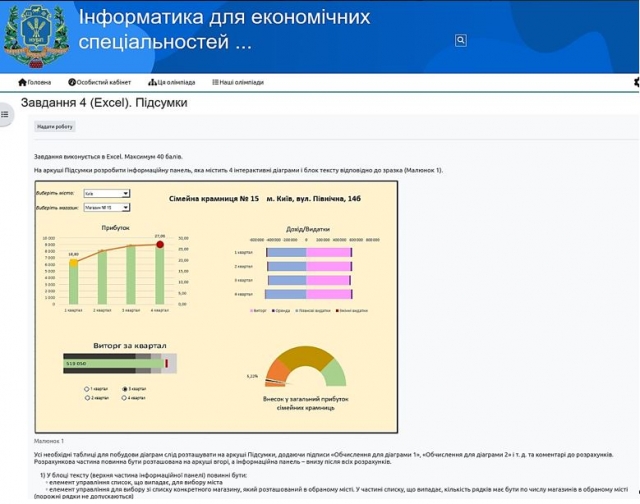Click the sample dashboard image Малюнок 1
640x504 pixels.
216,307
